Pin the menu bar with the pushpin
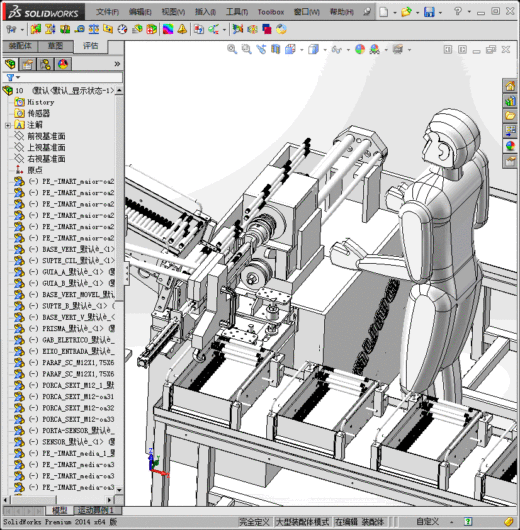 [x=367, y=12]
